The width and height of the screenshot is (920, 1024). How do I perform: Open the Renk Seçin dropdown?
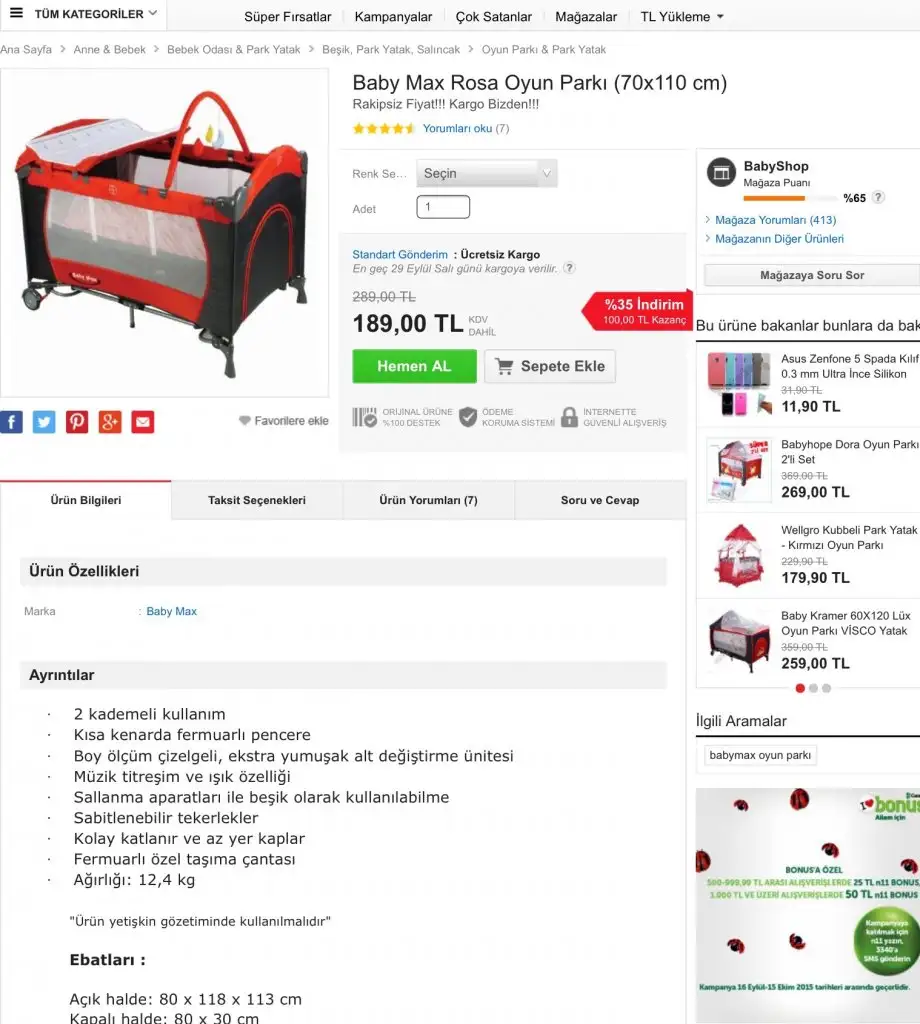(x=486, y=173)
